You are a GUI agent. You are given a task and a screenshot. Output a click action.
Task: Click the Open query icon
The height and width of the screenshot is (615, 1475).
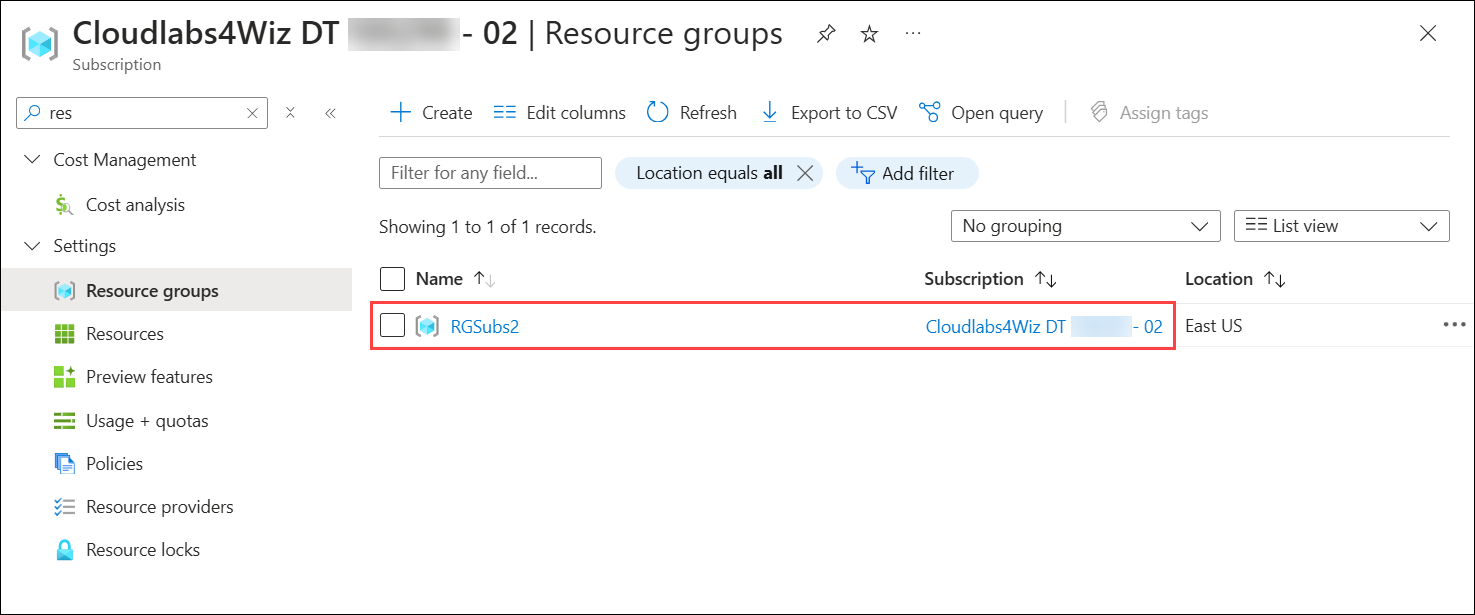tap(930, 112)
